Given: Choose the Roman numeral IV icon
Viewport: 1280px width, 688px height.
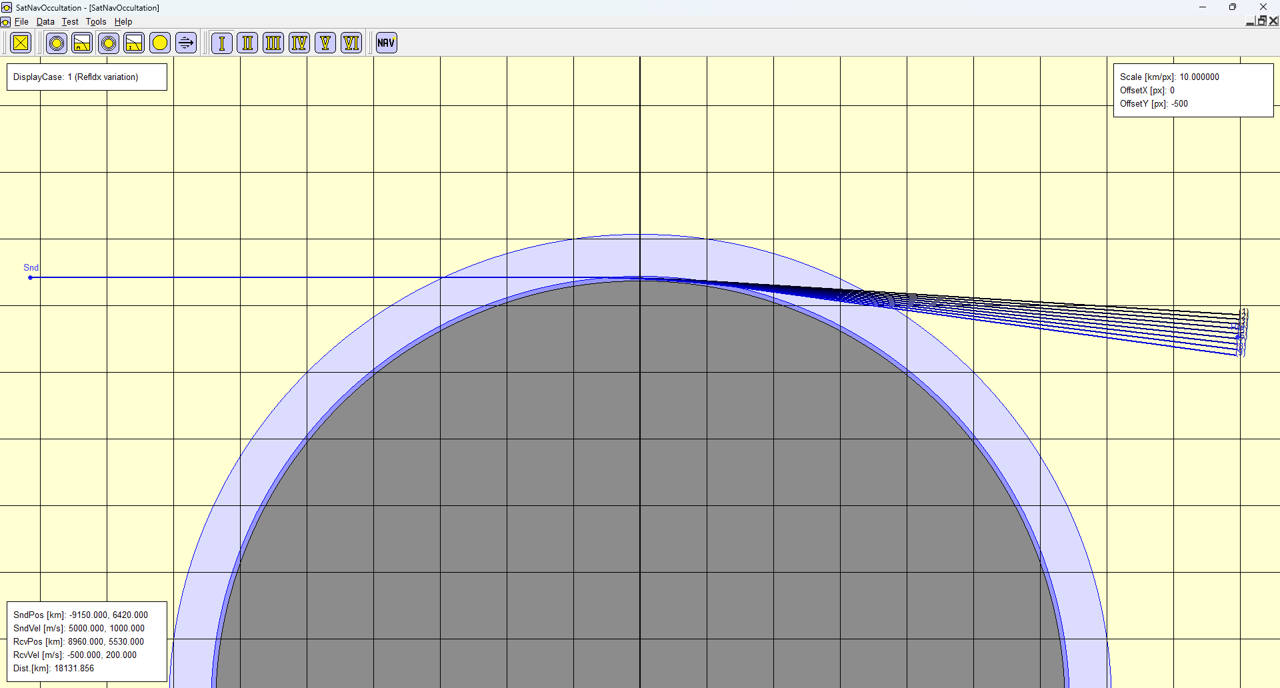Looking at the screenshot, I should coord(299,43).
